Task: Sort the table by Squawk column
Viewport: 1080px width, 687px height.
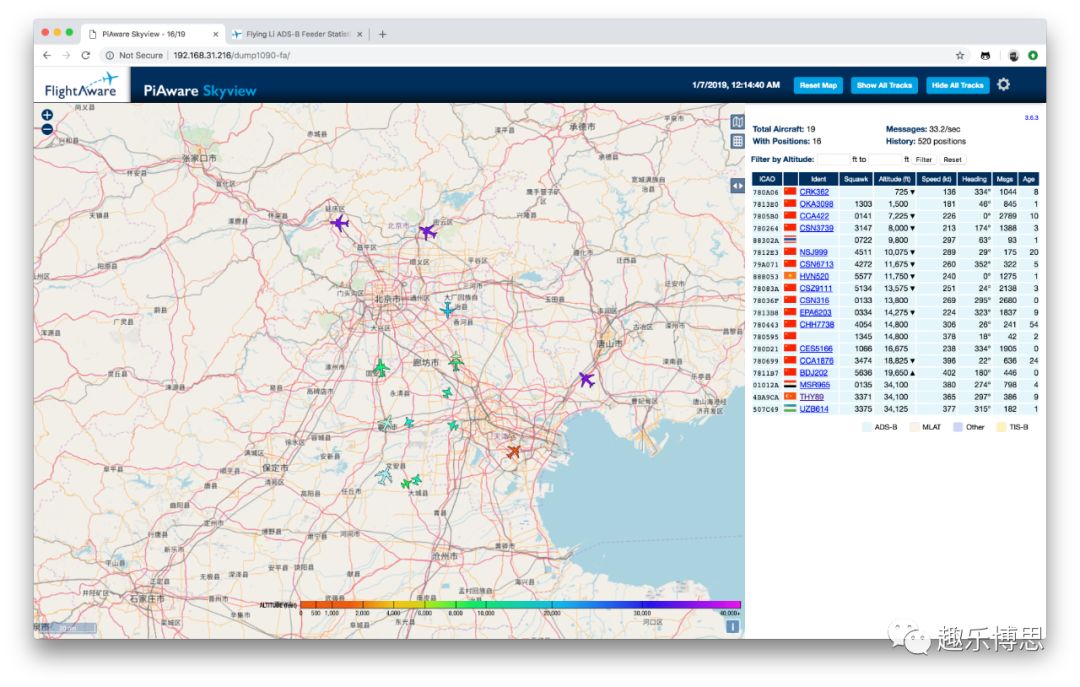Action: click(x=856, y=179)
